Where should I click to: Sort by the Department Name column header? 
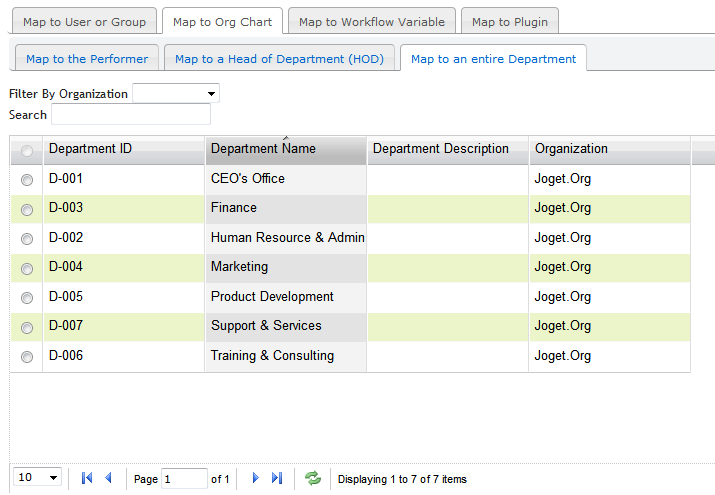pos(285,149)
